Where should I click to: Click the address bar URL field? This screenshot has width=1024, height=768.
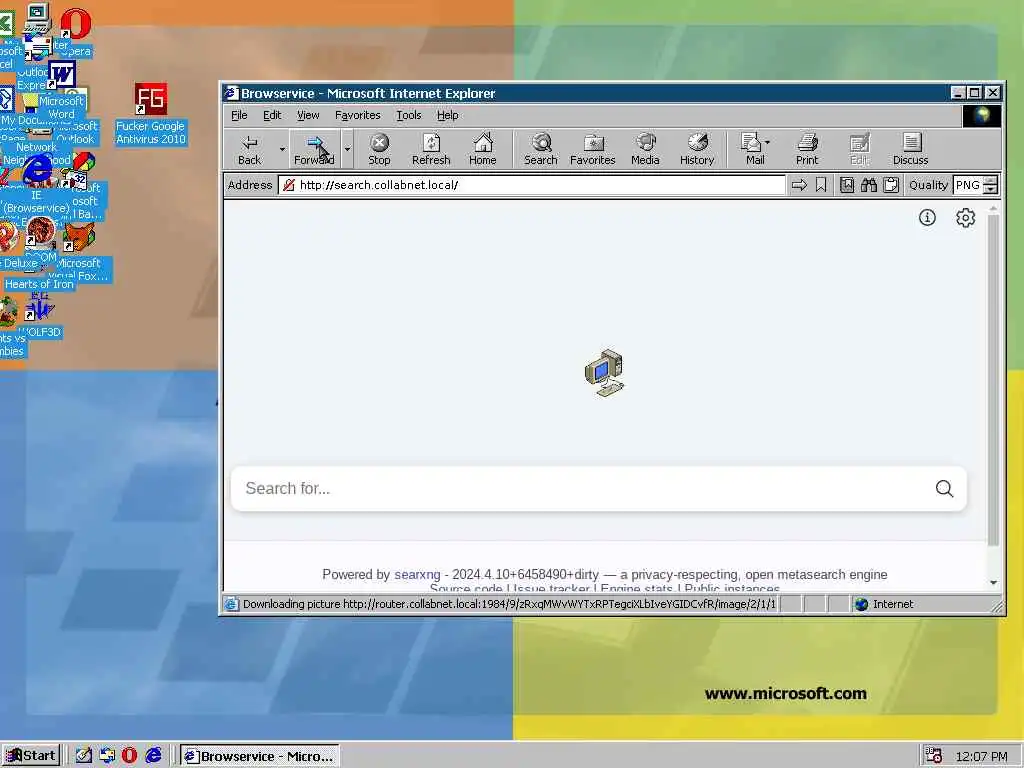click(532, 185)
